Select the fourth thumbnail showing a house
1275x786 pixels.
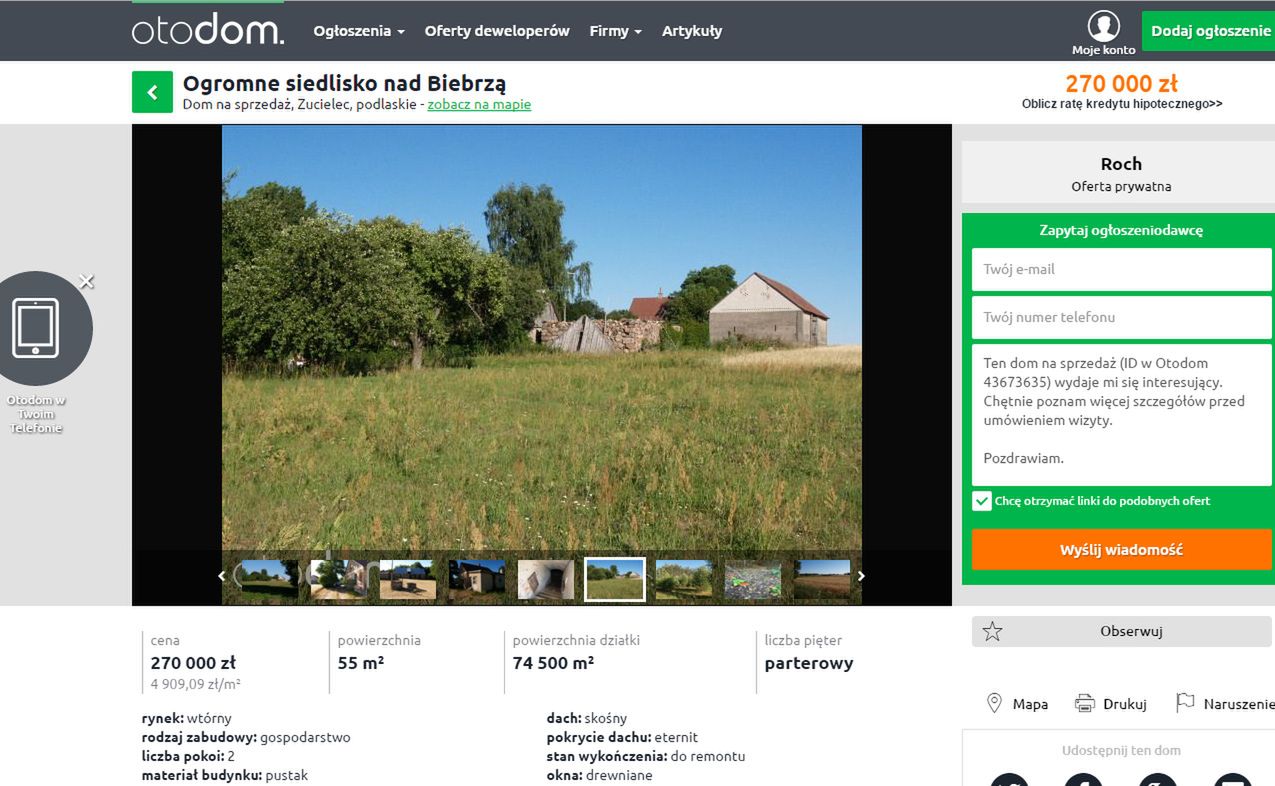(477, 579)
